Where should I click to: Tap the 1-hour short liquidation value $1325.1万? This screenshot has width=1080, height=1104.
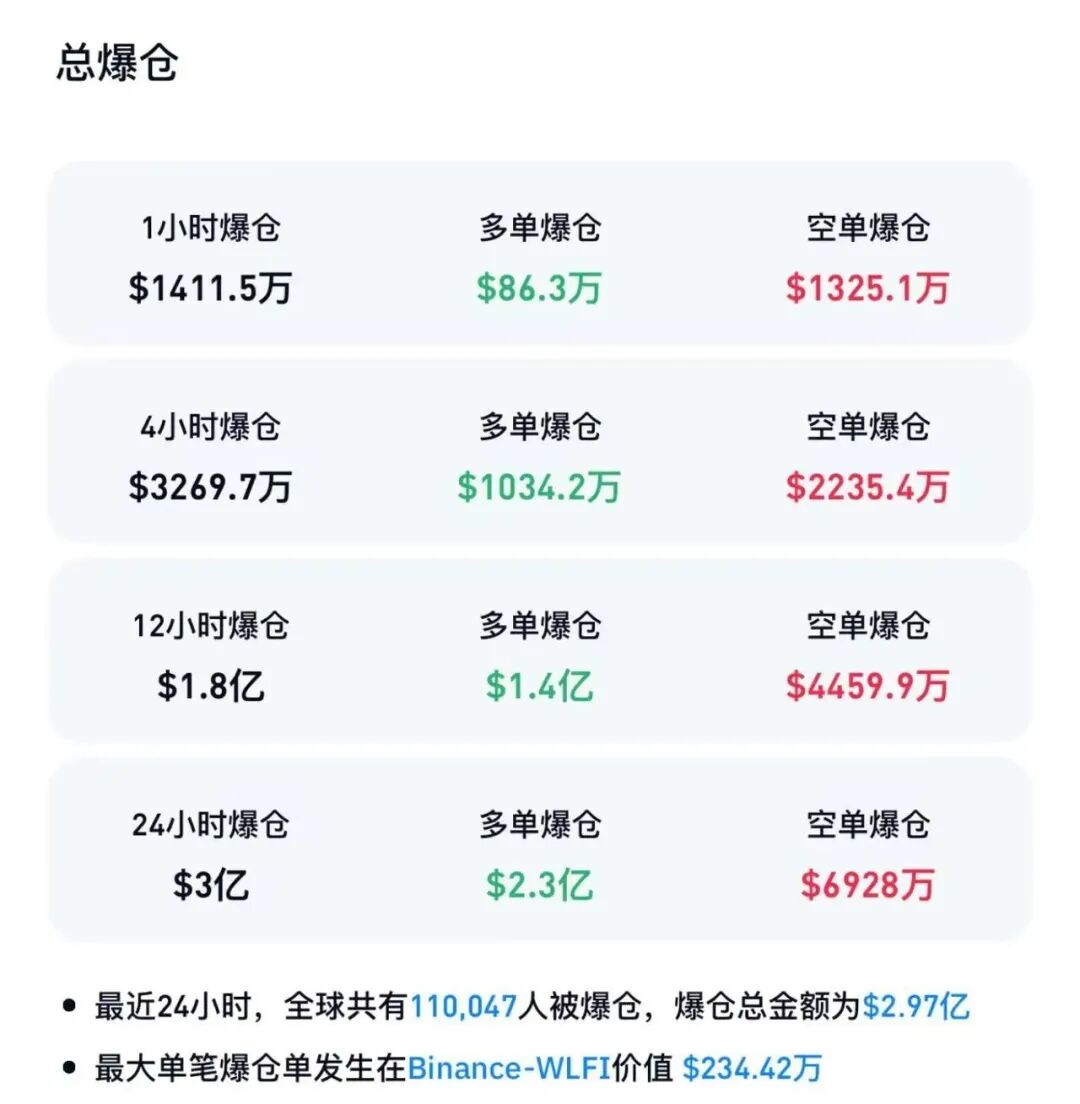pos(867,288)
